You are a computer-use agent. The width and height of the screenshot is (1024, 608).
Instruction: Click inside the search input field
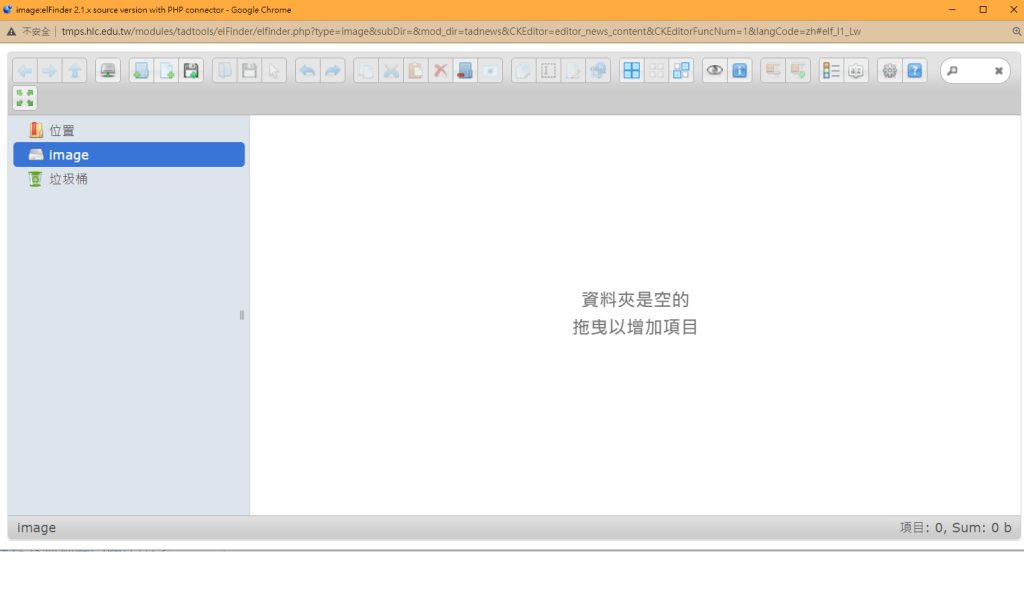point(975,71)
